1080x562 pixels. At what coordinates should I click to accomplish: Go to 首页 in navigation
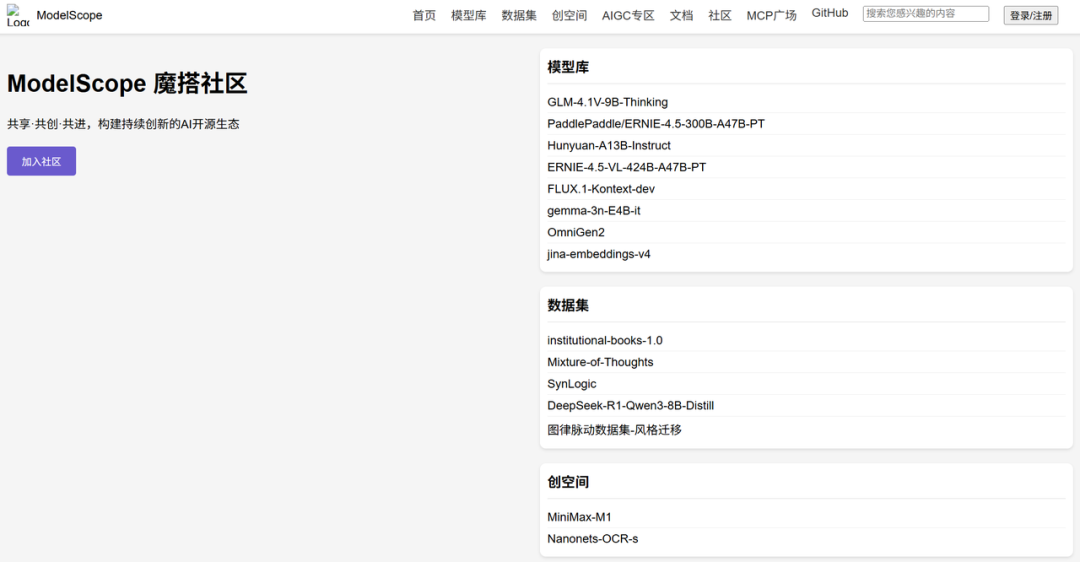click(424, 15)
